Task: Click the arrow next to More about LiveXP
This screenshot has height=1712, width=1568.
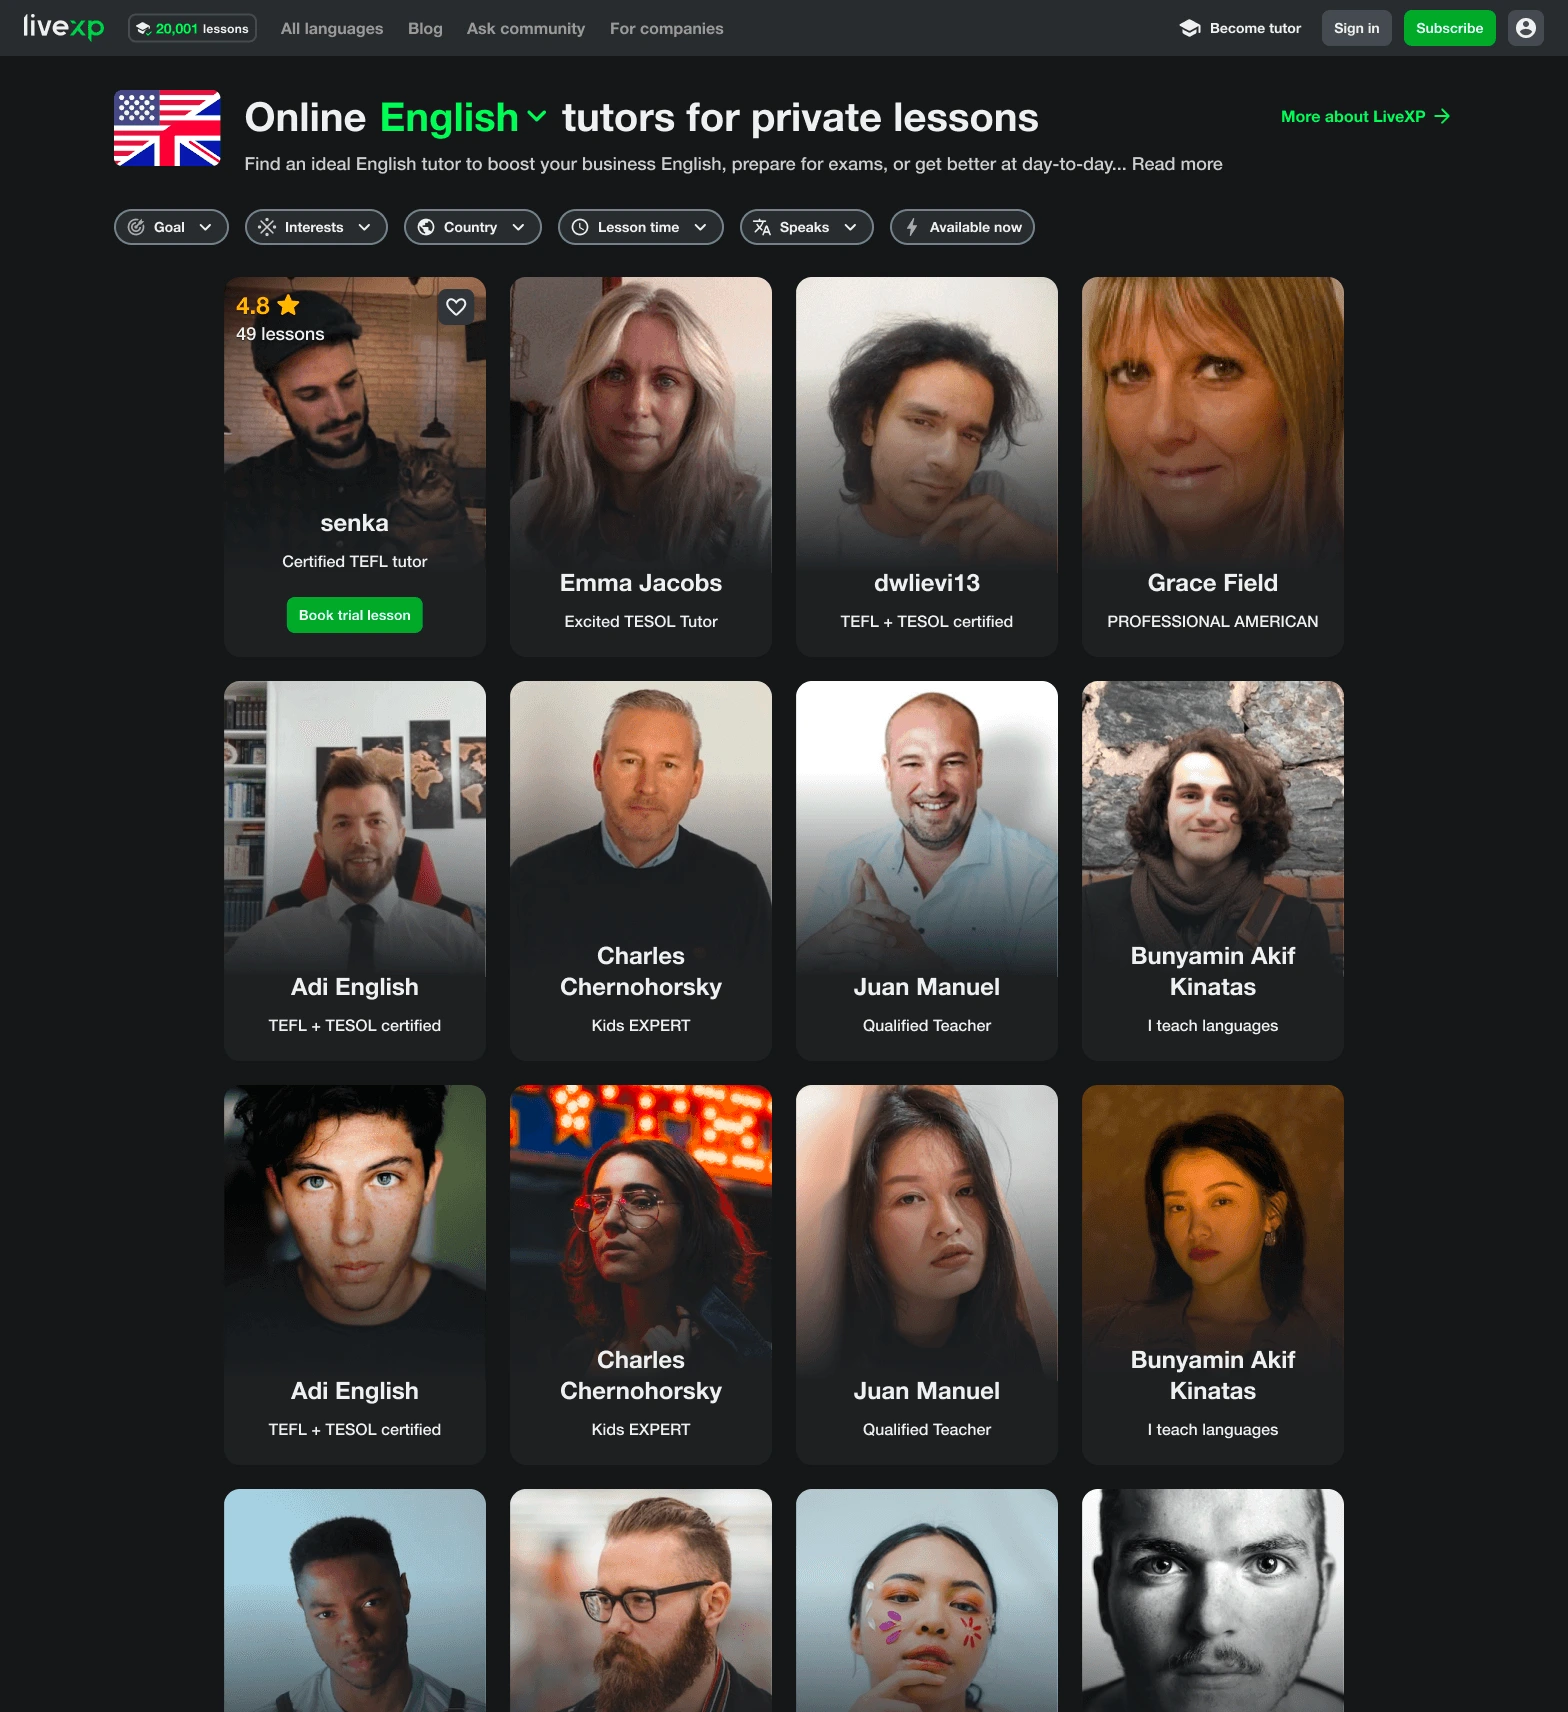Action: pos(1442,116)
